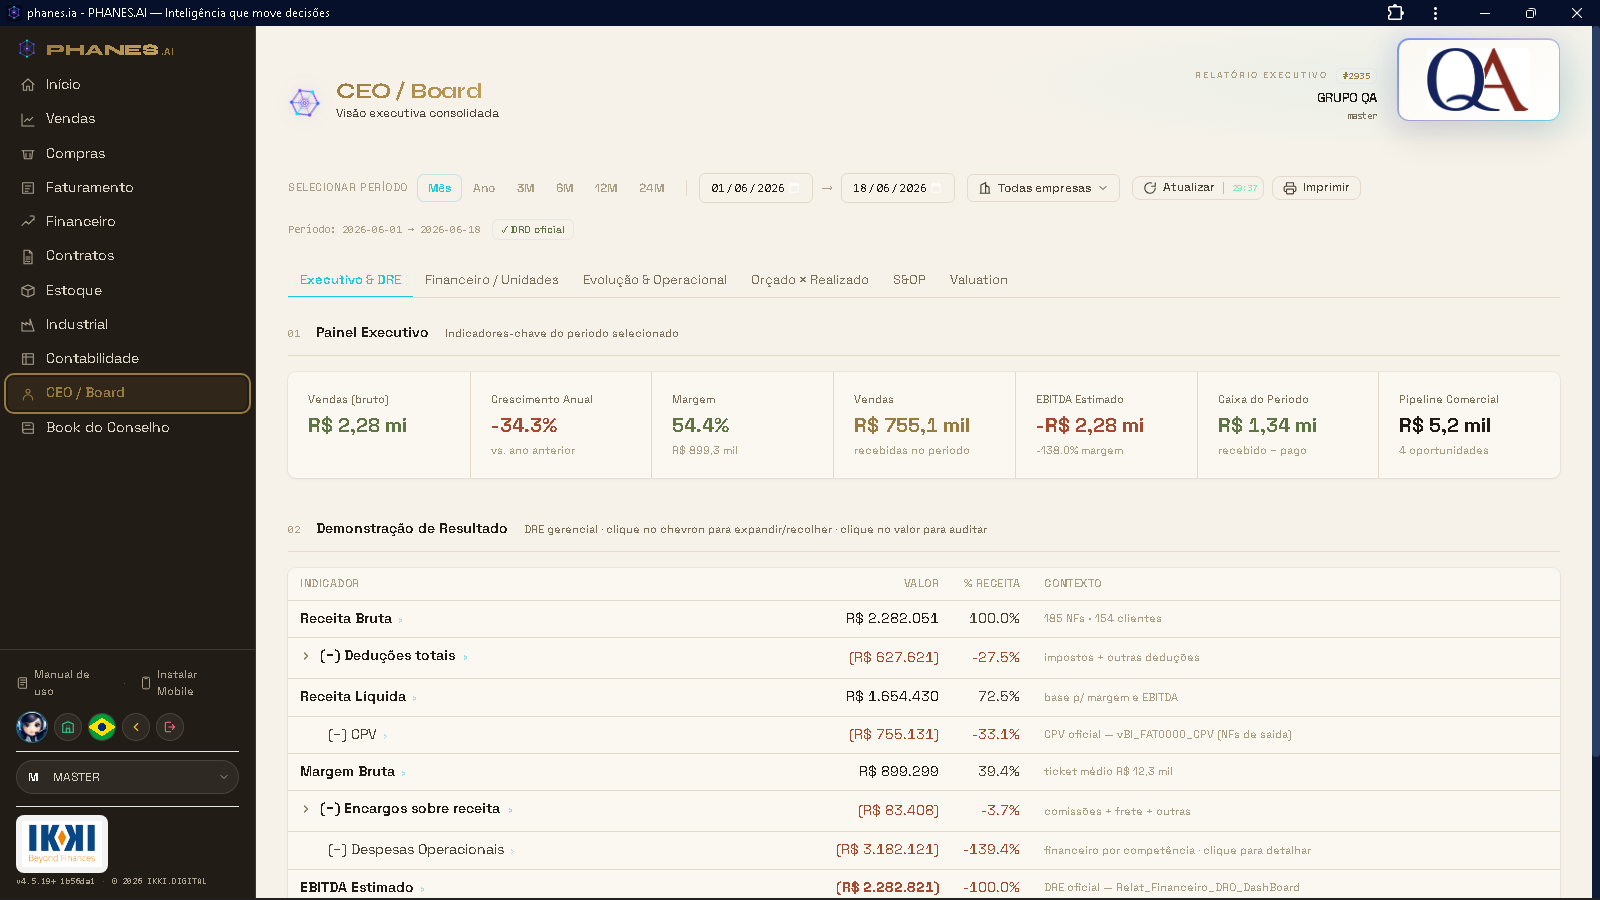Image resolution: width=1600 pixels, height=900 pixels.
Task: Expand the Deduções totais row chevron
Action: click(x=306, y=657)
